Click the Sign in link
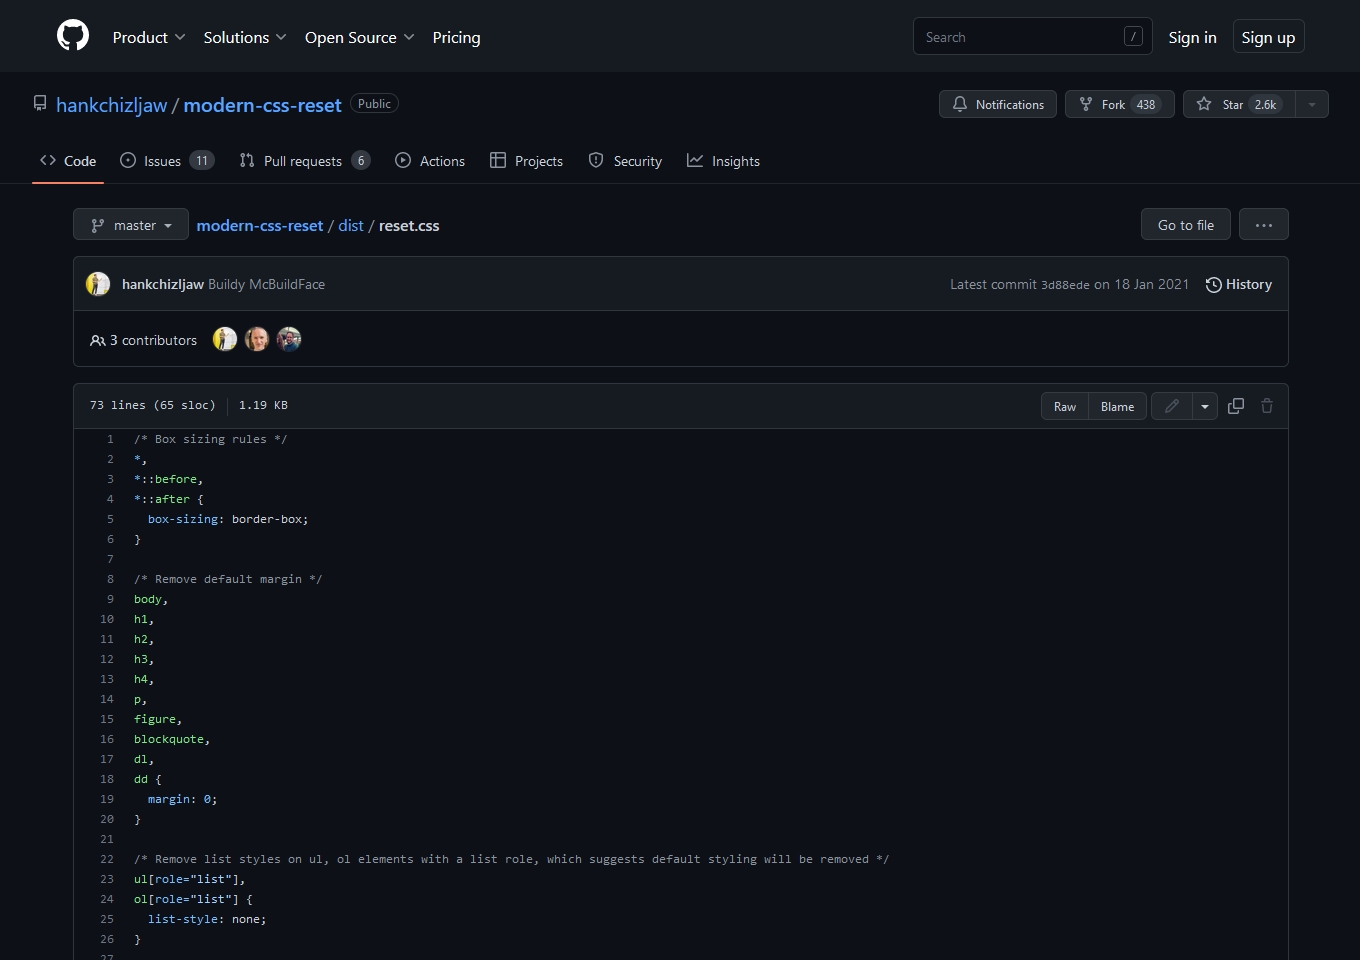 tap(1192, 37)
